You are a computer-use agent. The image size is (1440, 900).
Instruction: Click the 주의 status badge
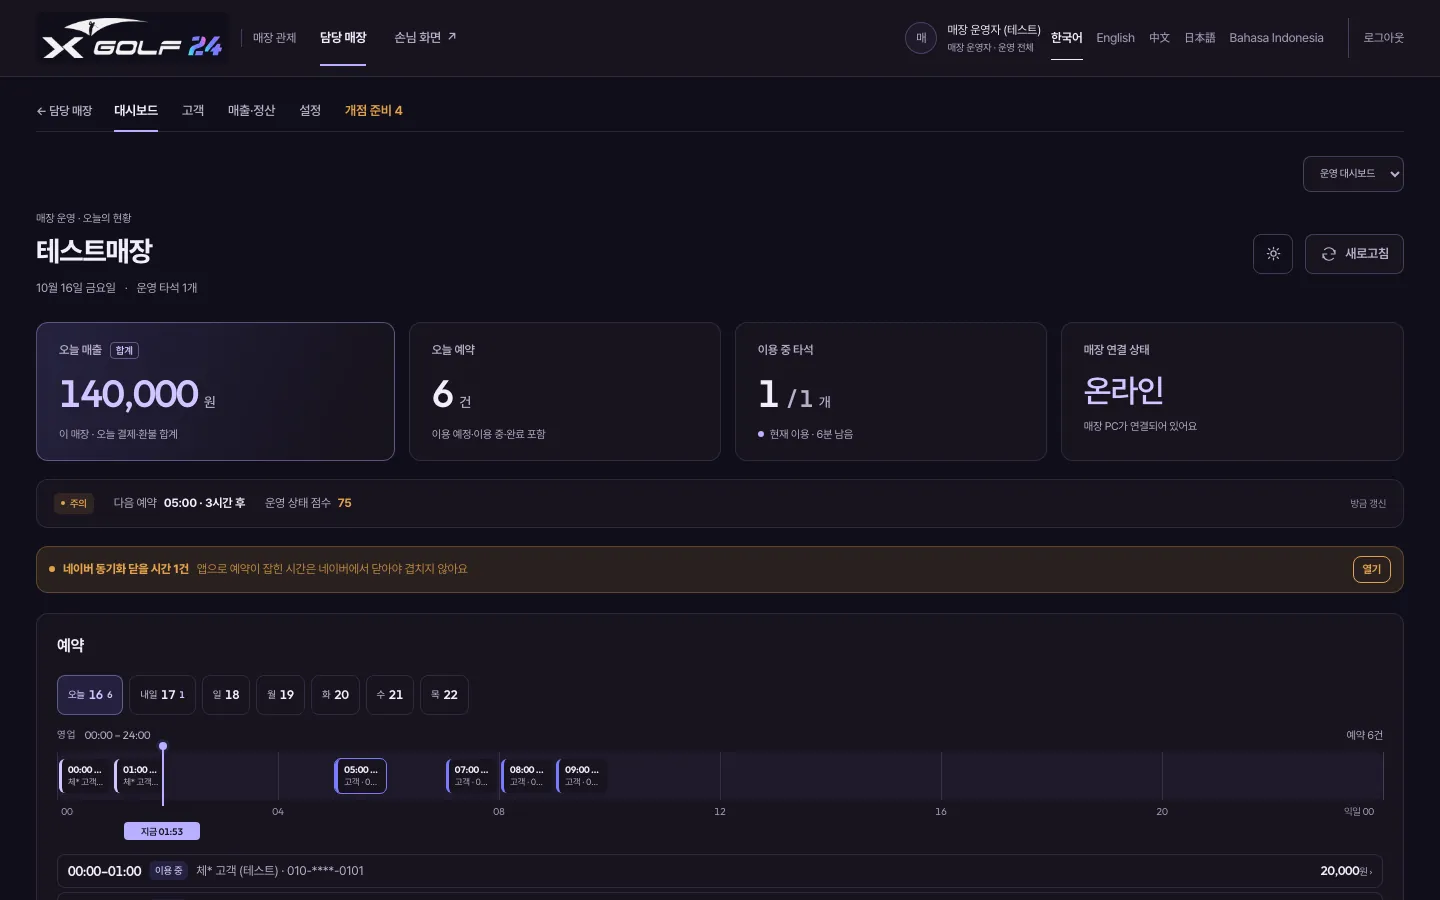74,504
